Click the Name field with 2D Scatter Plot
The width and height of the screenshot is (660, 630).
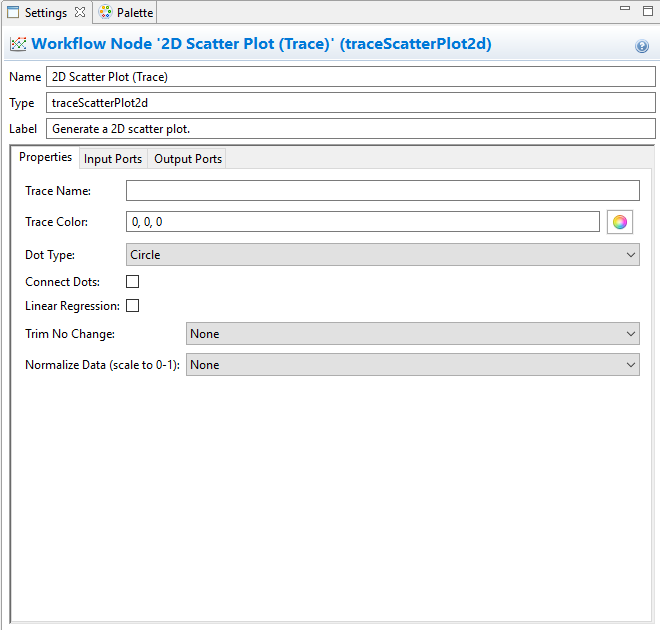click(351, 77)
